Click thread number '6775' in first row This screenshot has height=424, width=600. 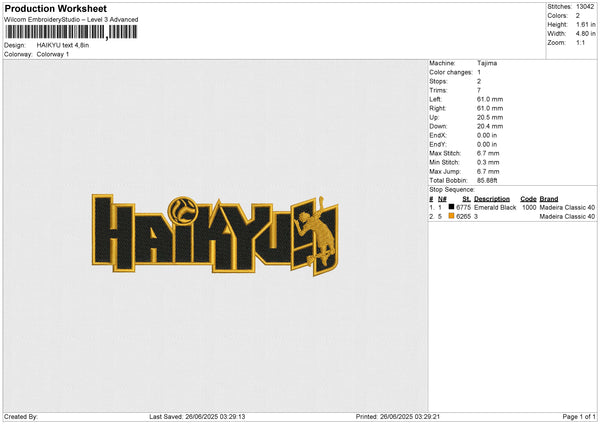pyautogui.click(x=463, y=207)
